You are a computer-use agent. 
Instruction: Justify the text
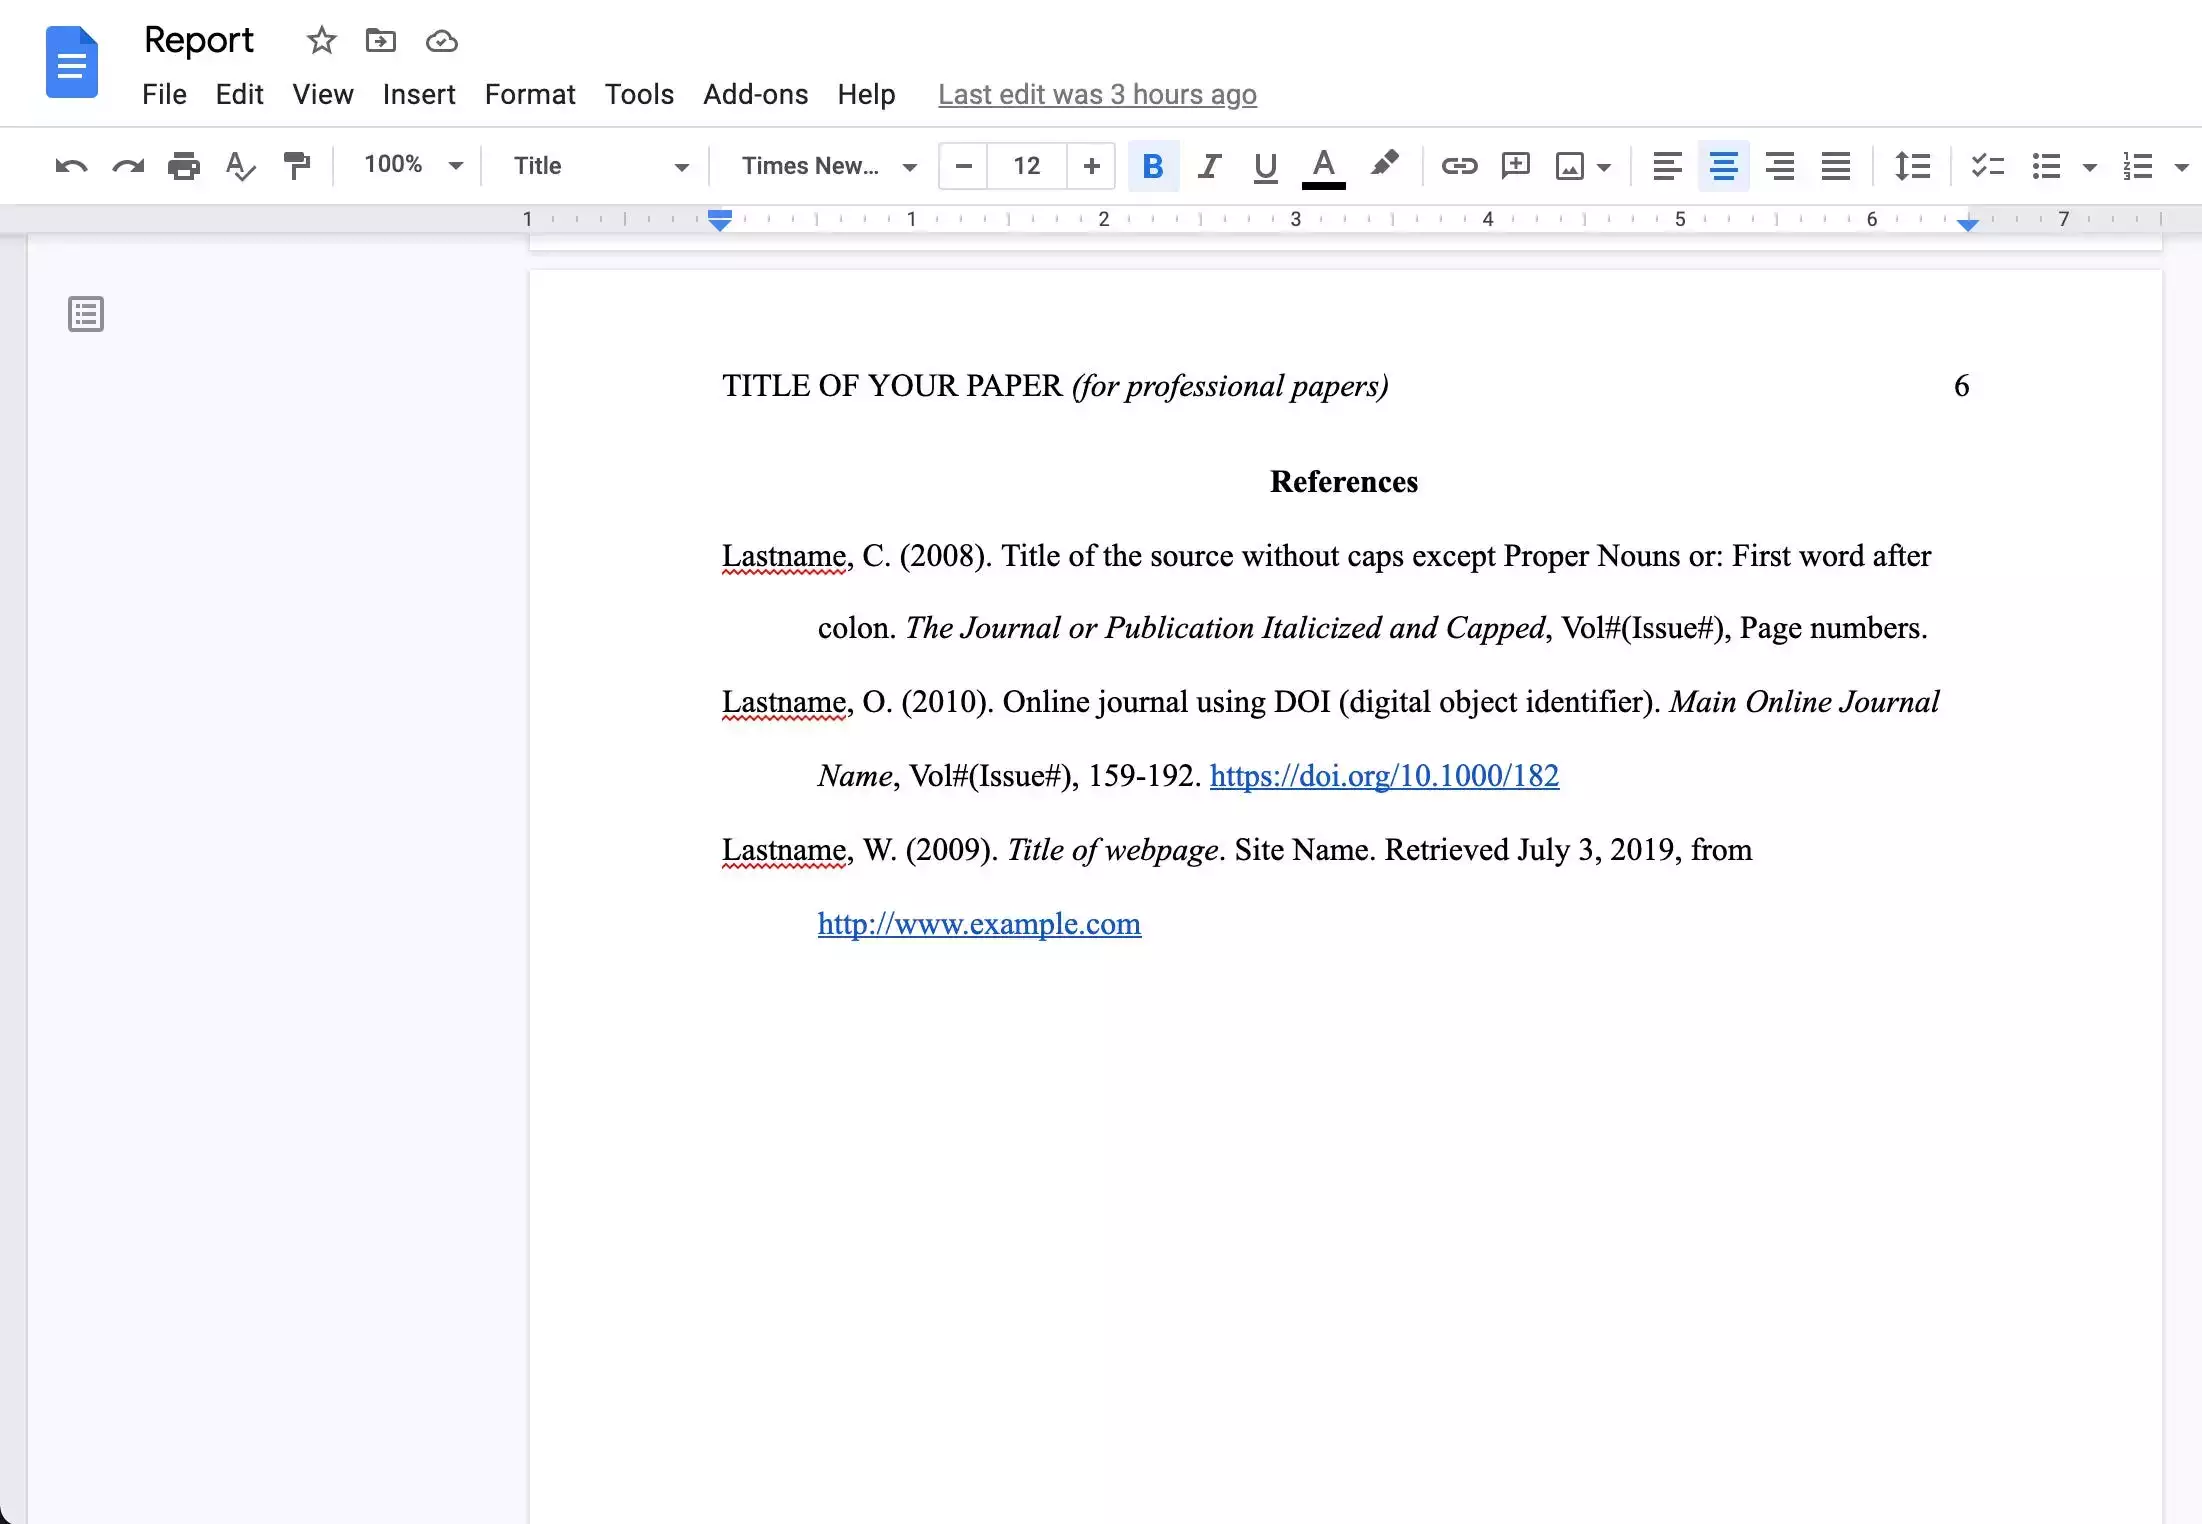click(1836, 166)
